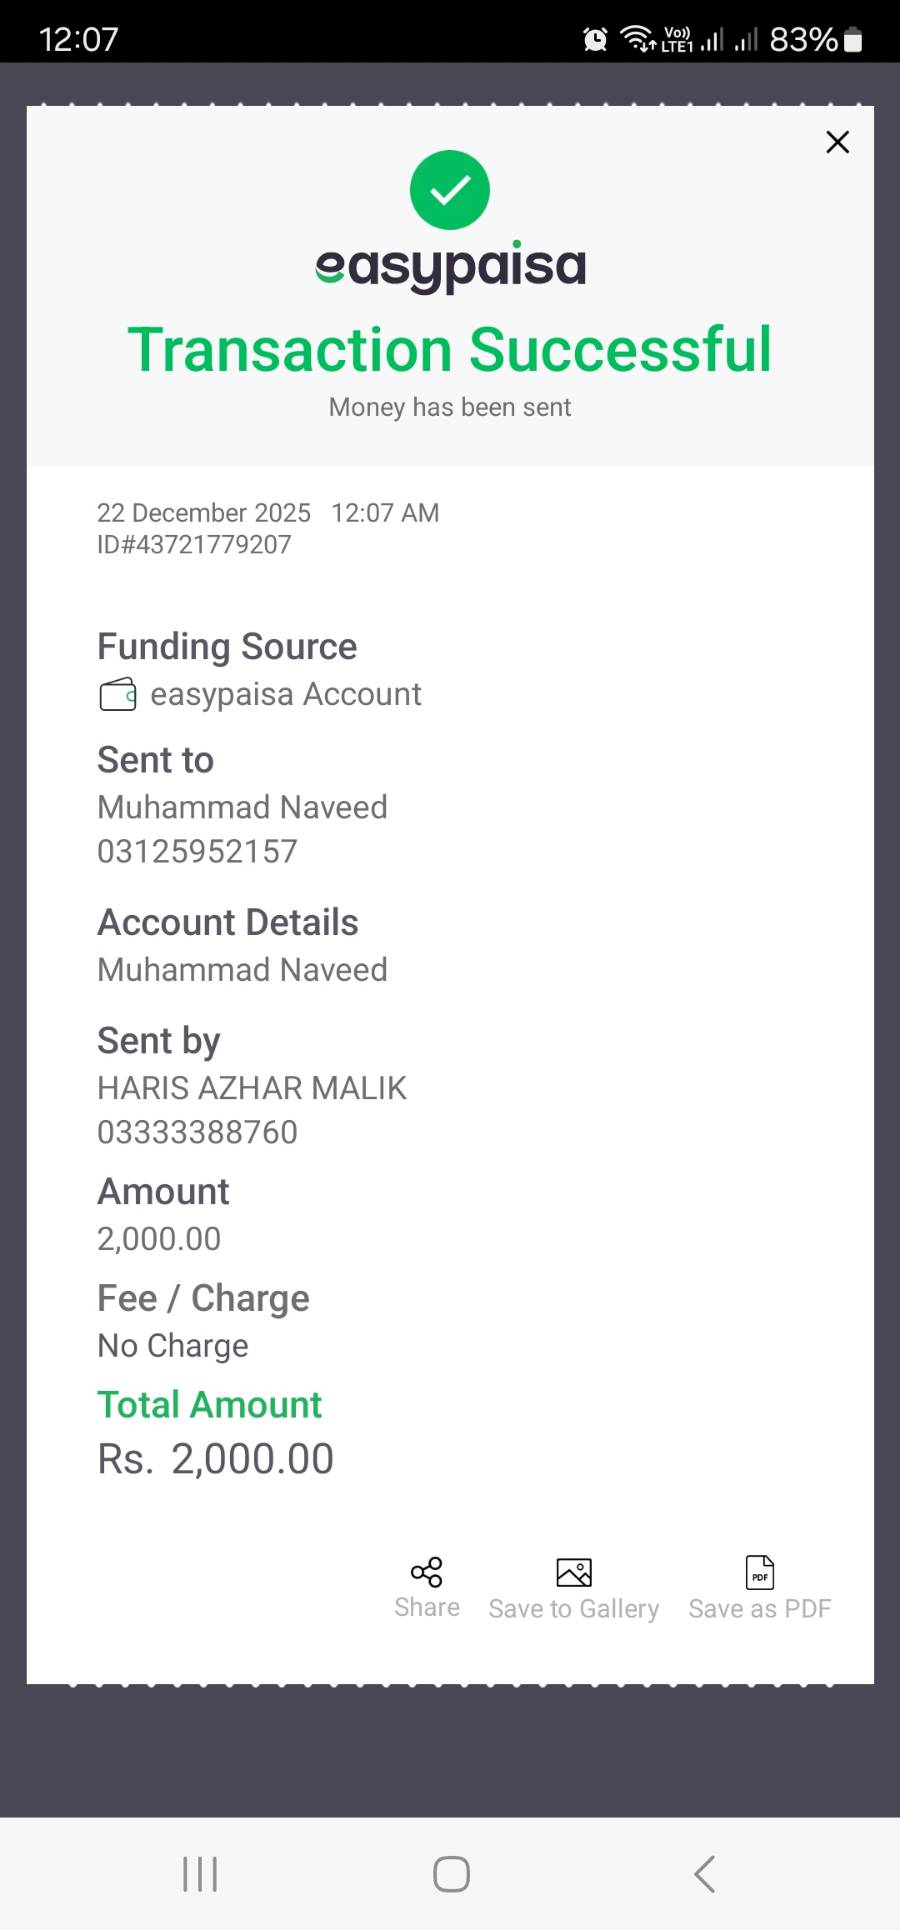The width and height of the screenshot is (900, 1930).
Task: Tap the battery indicator in status bar
Action: click(x=853, y=40)
